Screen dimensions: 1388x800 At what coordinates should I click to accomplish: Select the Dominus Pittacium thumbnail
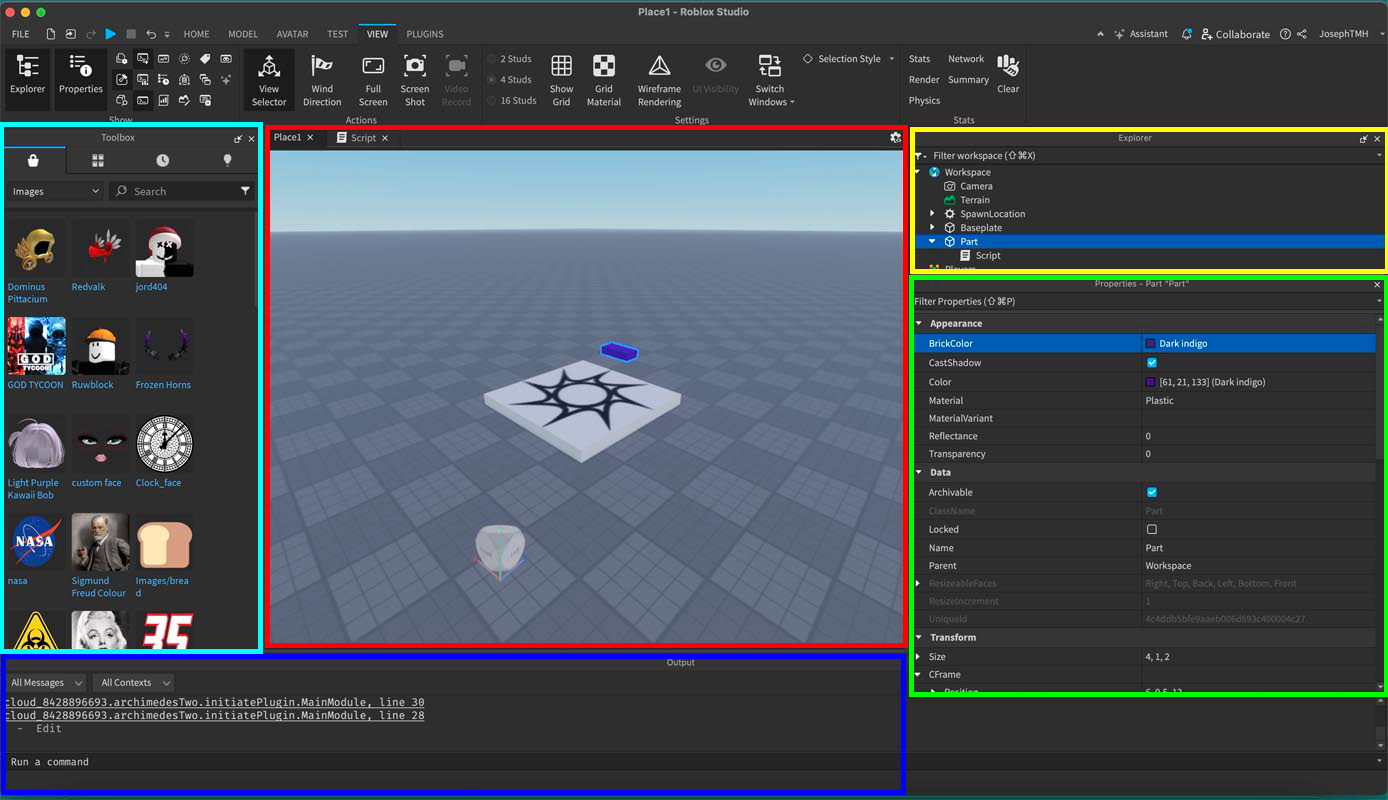coord(36,249)
